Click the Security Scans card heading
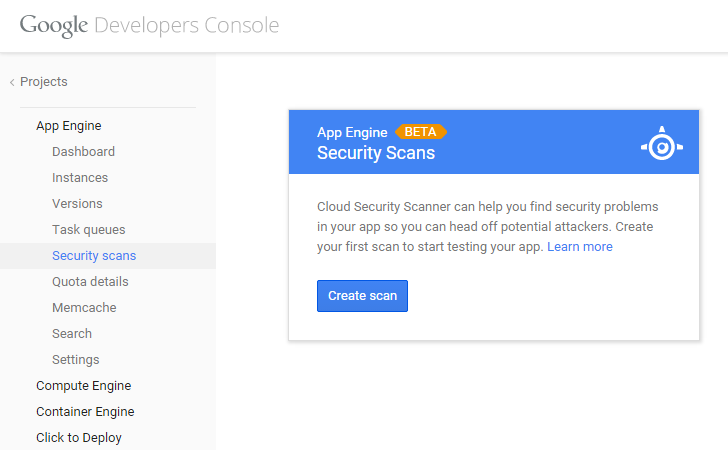This screenshot has height=450, width=728. click(x=376, y=153)
